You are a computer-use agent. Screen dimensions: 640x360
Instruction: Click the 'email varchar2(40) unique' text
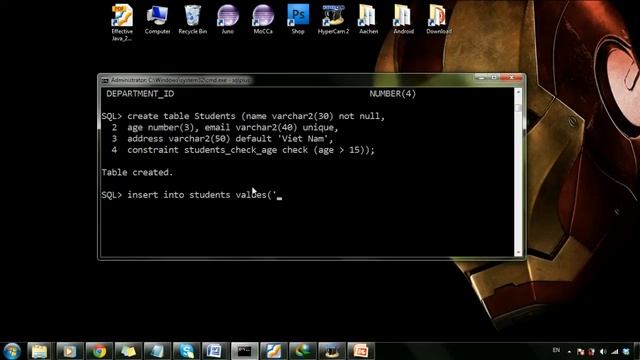click(269, 127)
